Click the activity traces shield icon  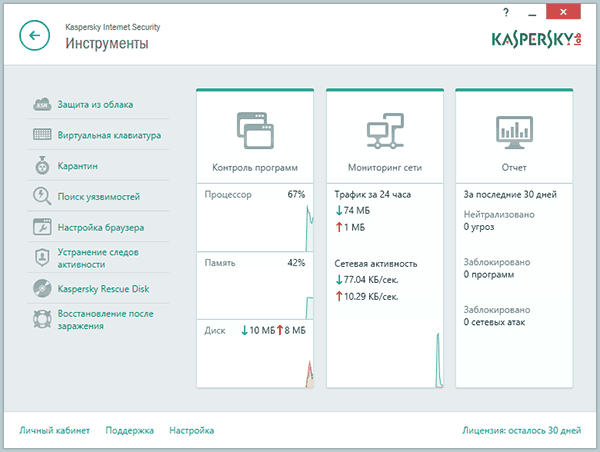pyautogui.click(x=42, y=258)
